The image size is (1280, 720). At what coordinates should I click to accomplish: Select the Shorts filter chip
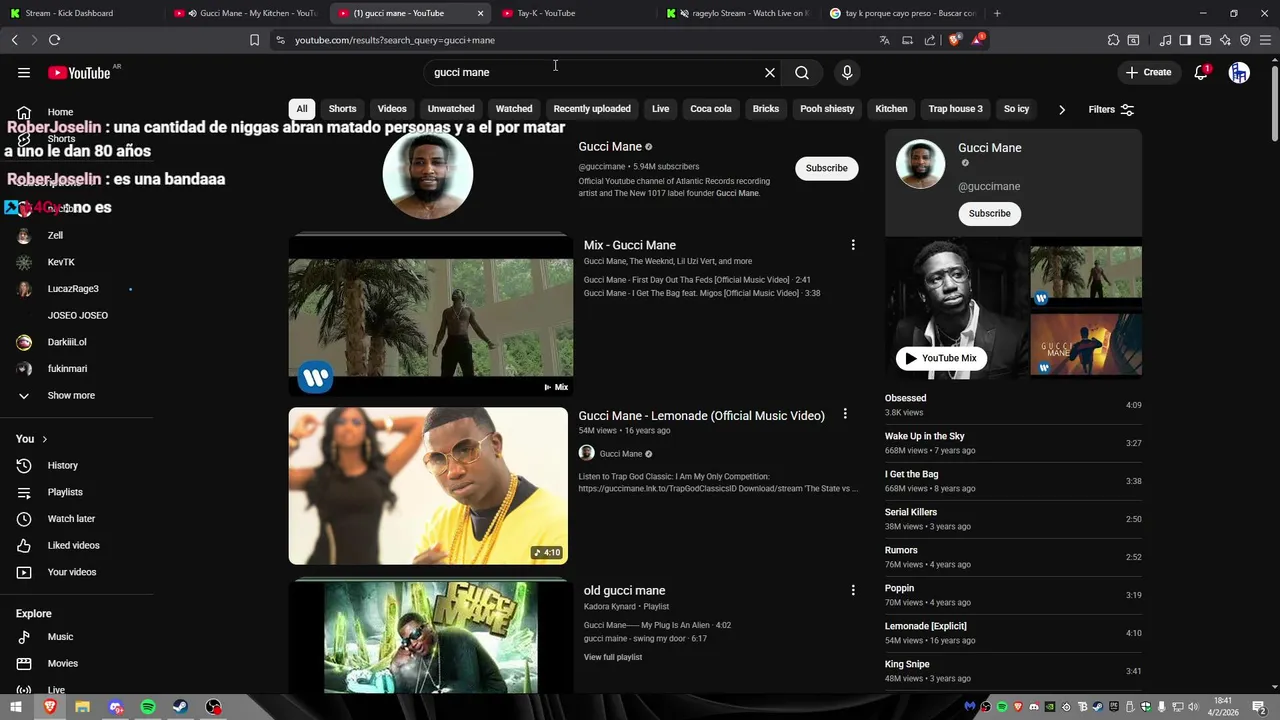click(x=342, y=109)
